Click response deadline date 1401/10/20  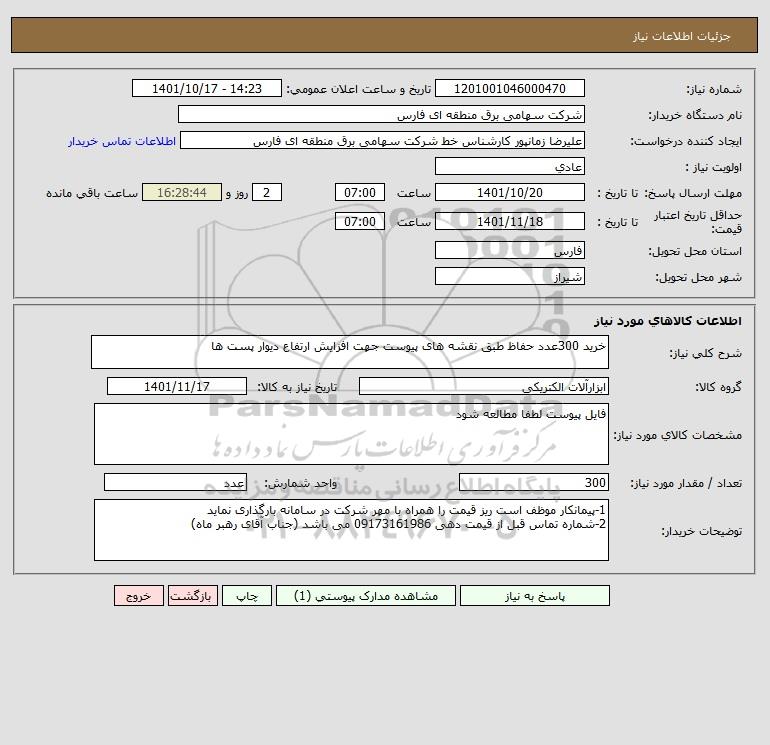point(510,193)
